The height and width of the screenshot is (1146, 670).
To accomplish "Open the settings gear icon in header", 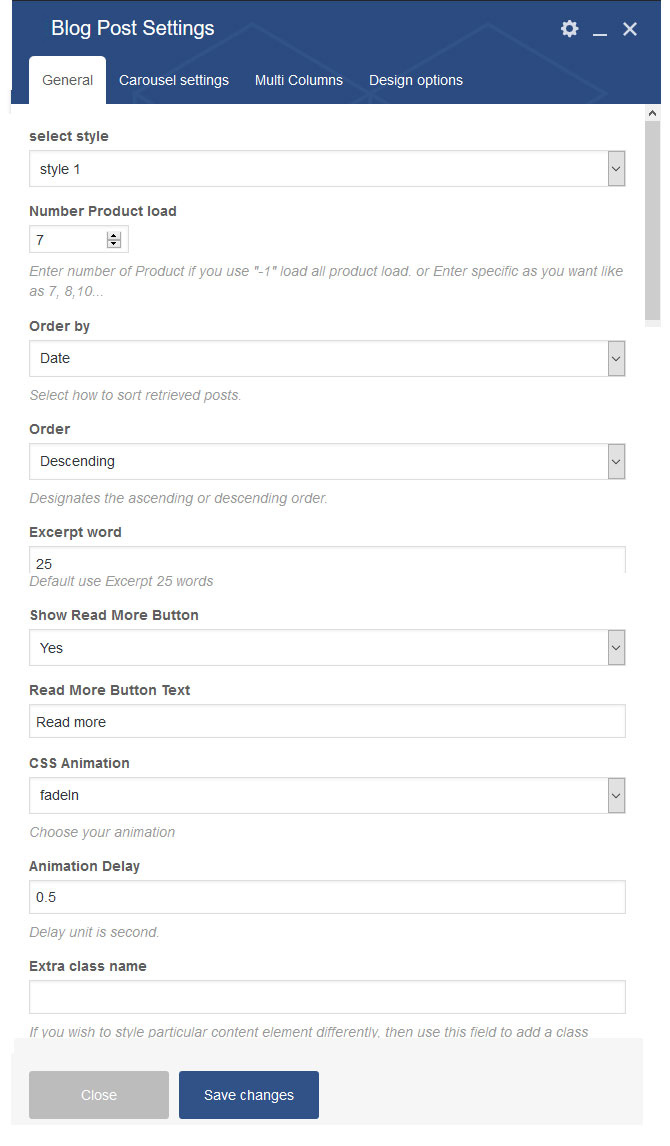I will pos(569,29).
